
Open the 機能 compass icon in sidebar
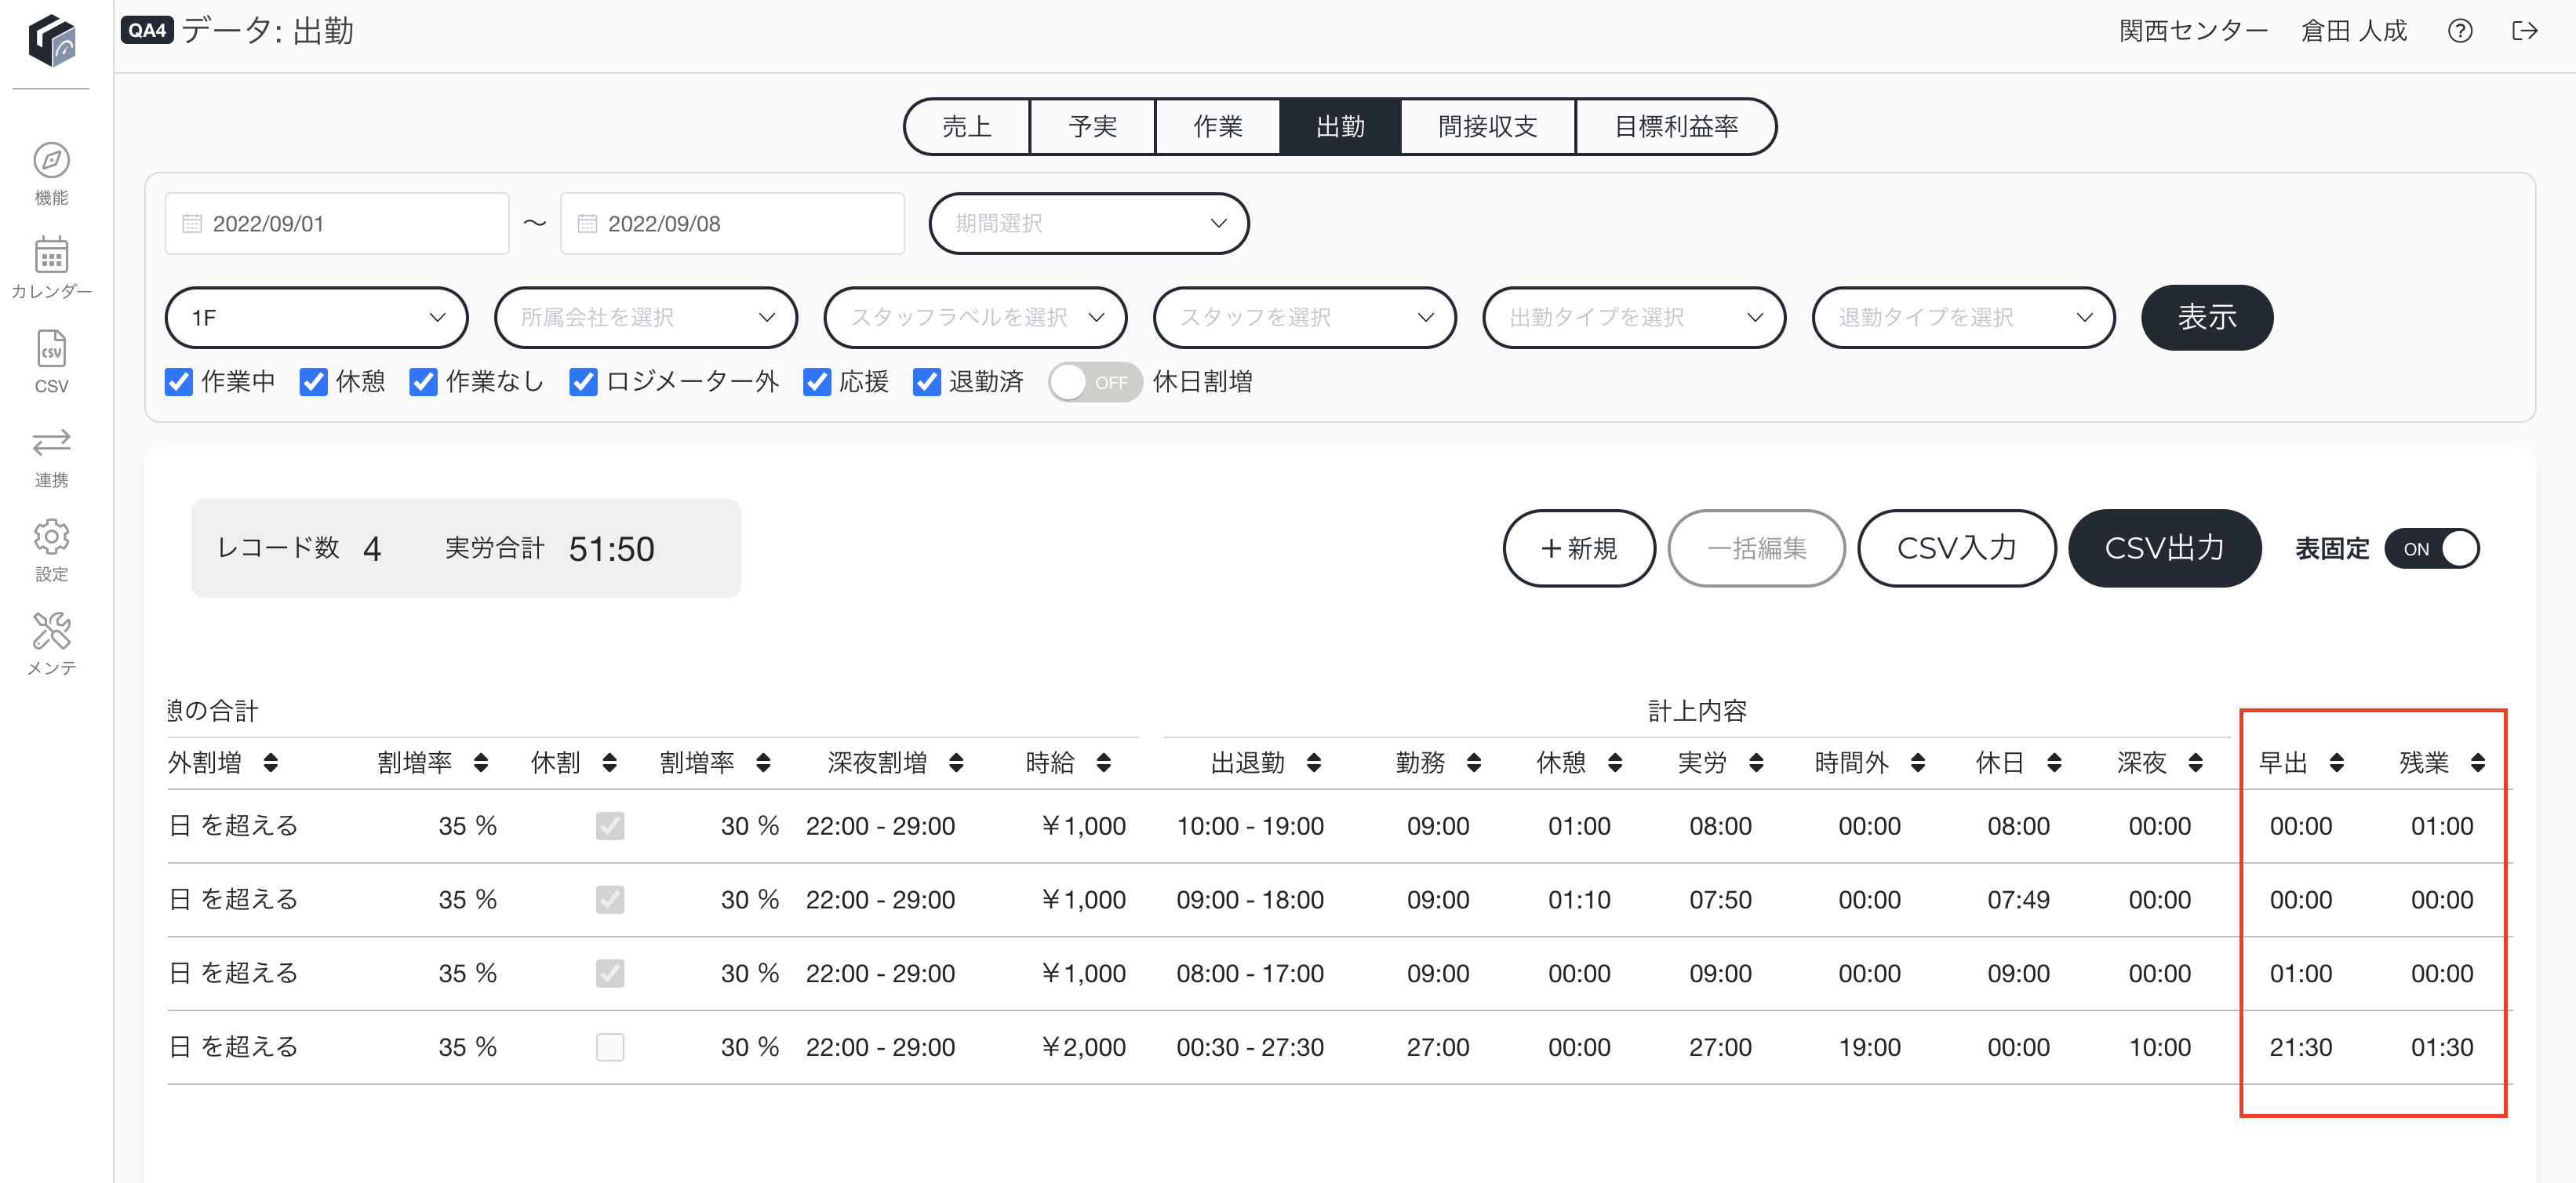[x=51, y=161]
